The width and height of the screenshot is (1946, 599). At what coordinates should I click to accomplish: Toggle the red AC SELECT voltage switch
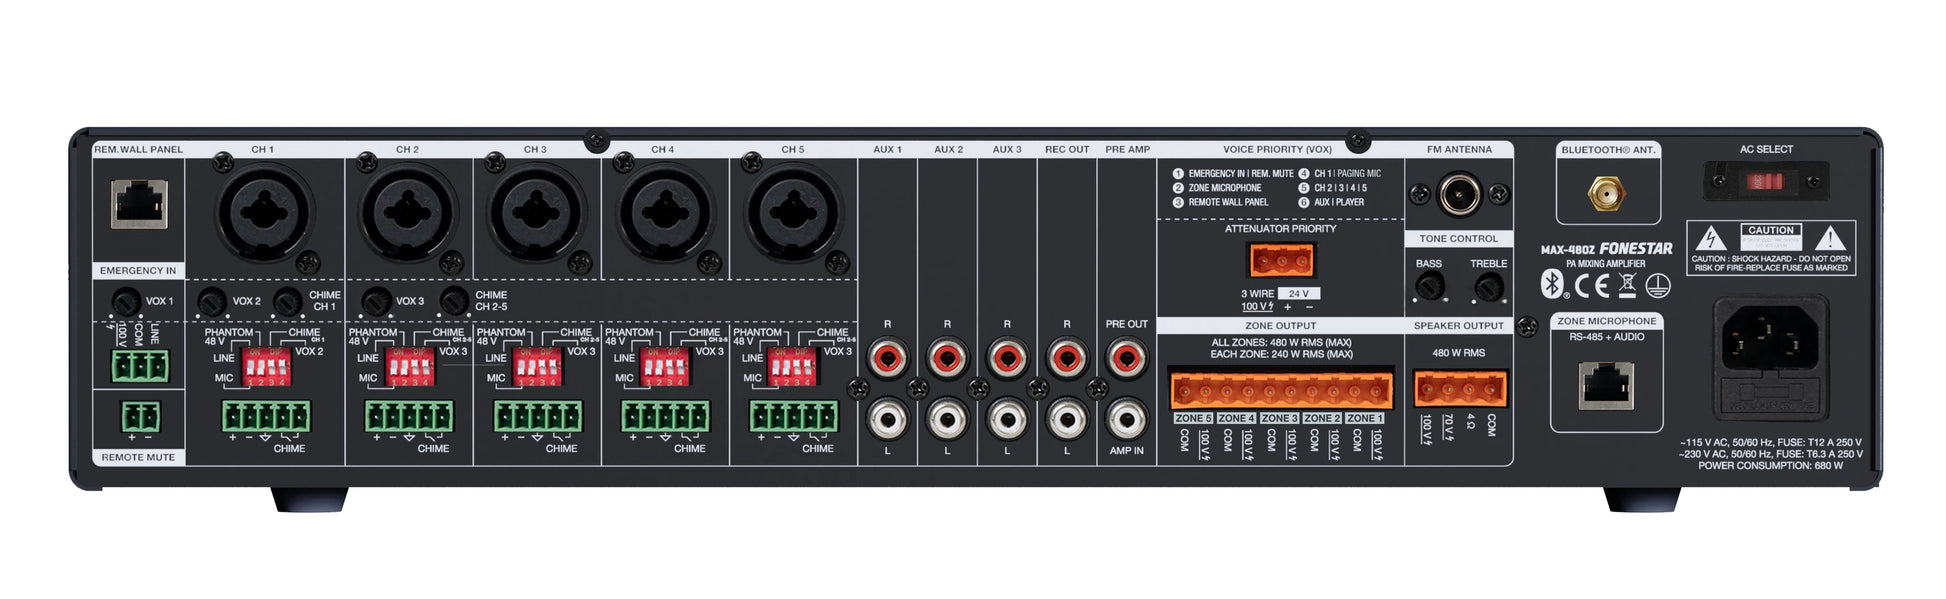click(x=1765, y=181)
